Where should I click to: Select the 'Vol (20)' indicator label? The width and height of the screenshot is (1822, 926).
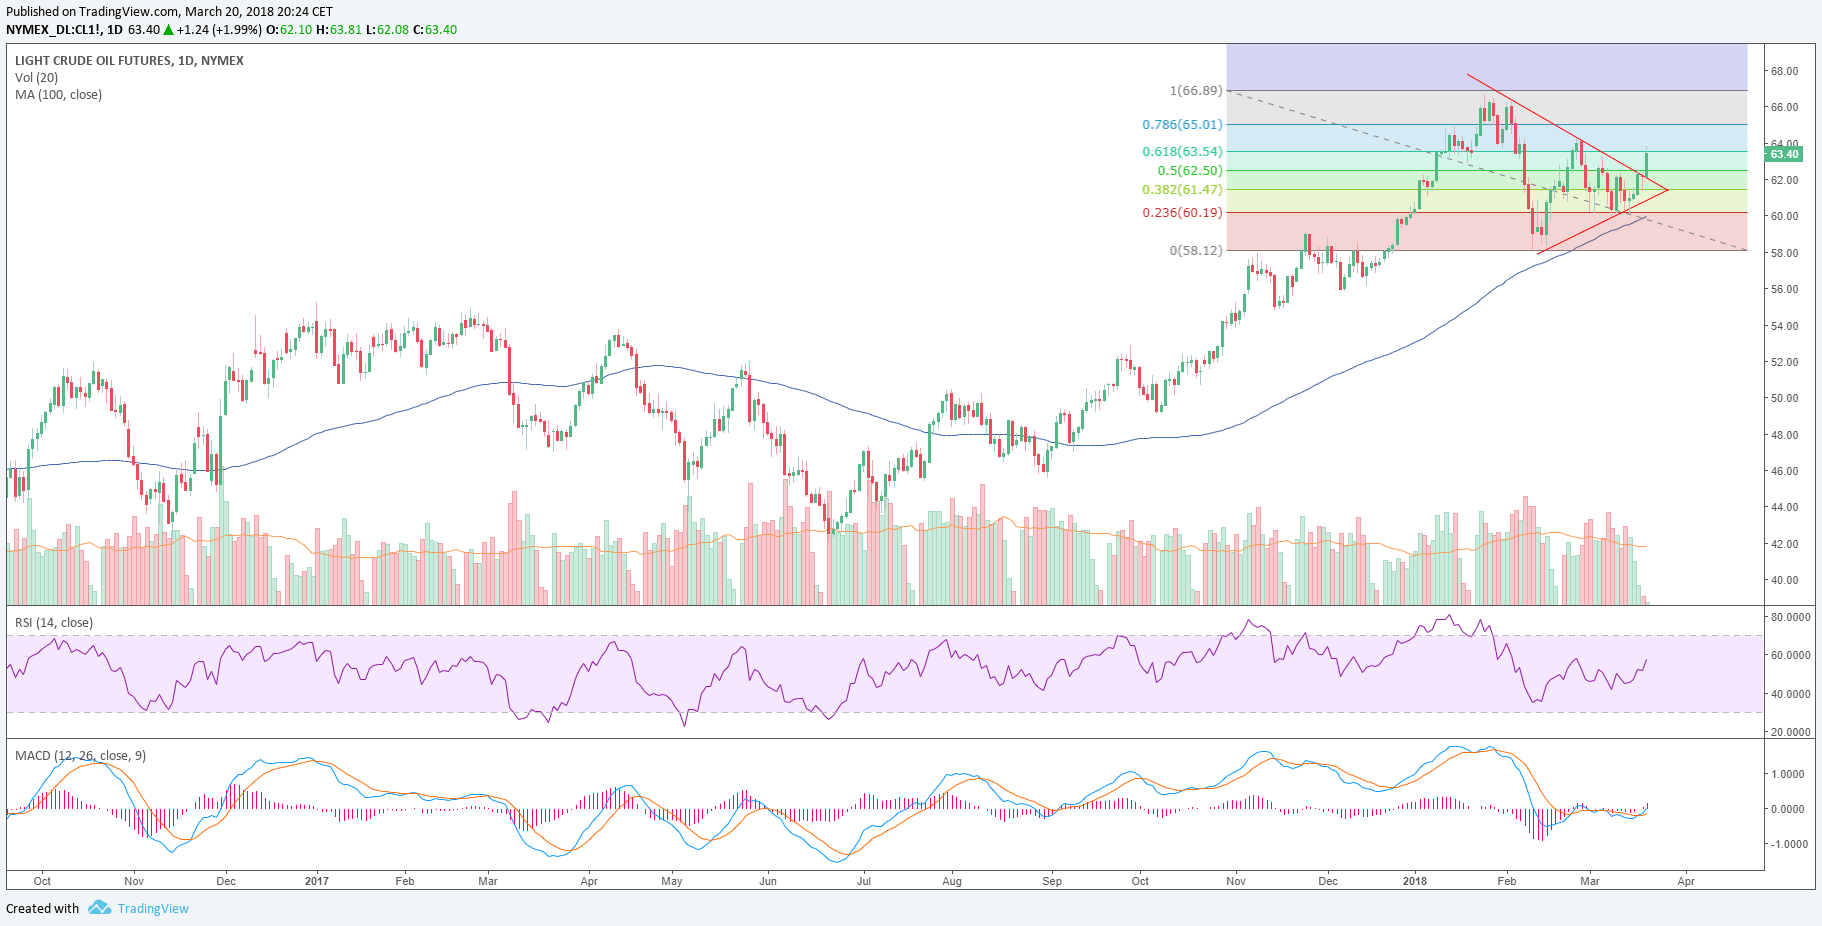tap(37, 77)
